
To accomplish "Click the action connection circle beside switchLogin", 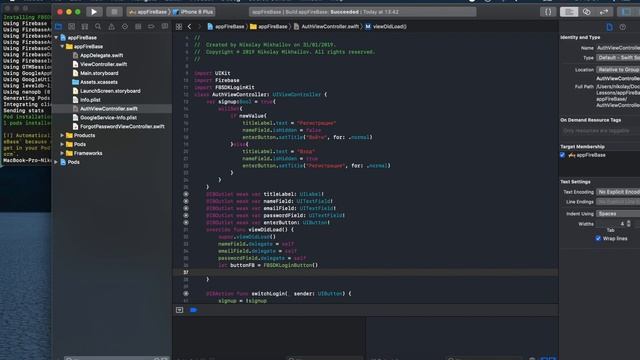I will [x=186, y=293].
